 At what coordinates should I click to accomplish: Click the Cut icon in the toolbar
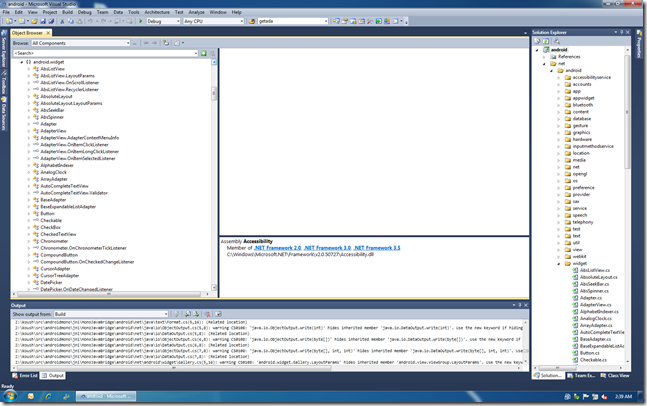coord(62,21)
